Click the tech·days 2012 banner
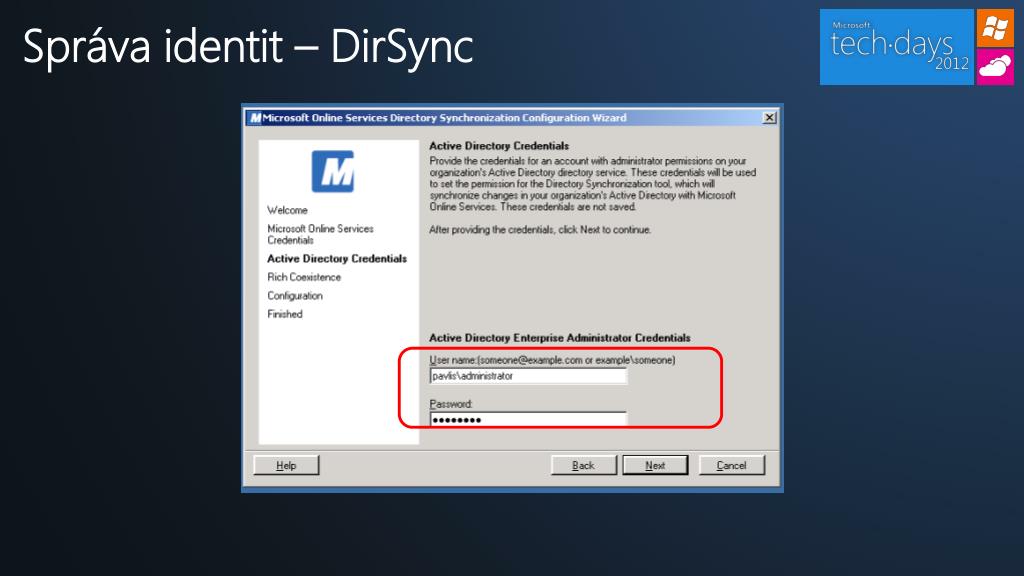Viewport: 1024px width, 576px height. [x=897, y=47]
